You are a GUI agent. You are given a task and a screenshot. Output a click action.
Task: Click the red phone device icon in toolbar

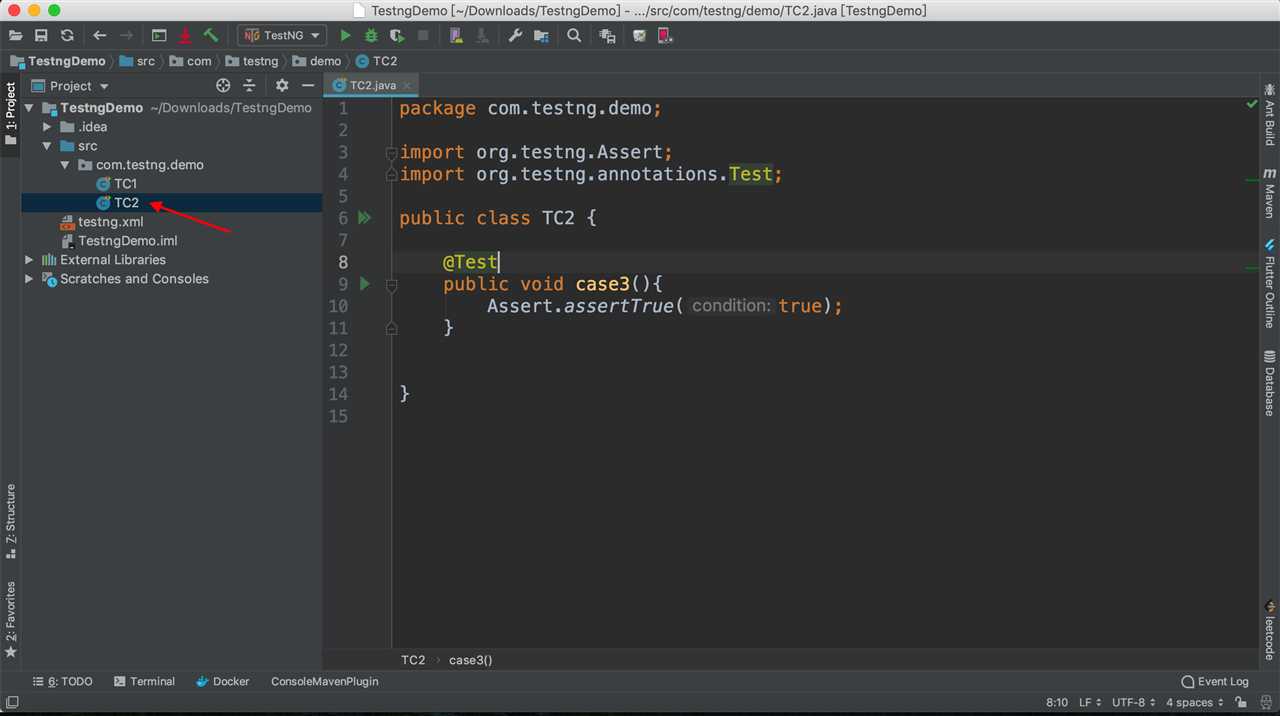click(664, 35)
